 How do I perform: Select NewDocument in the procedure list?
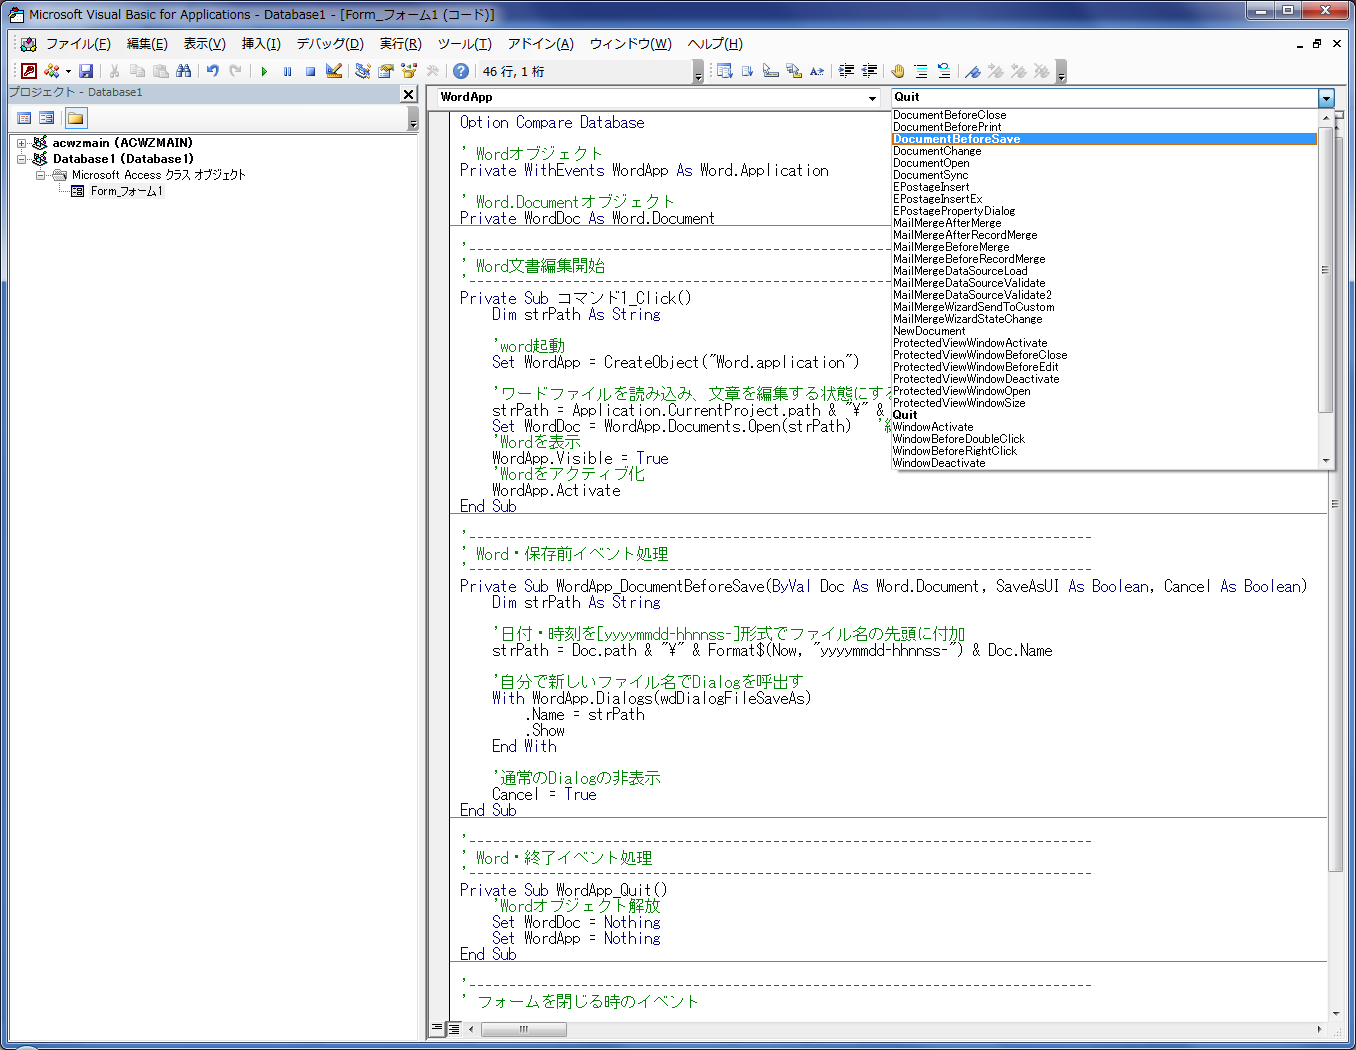[x=929, y=331]
